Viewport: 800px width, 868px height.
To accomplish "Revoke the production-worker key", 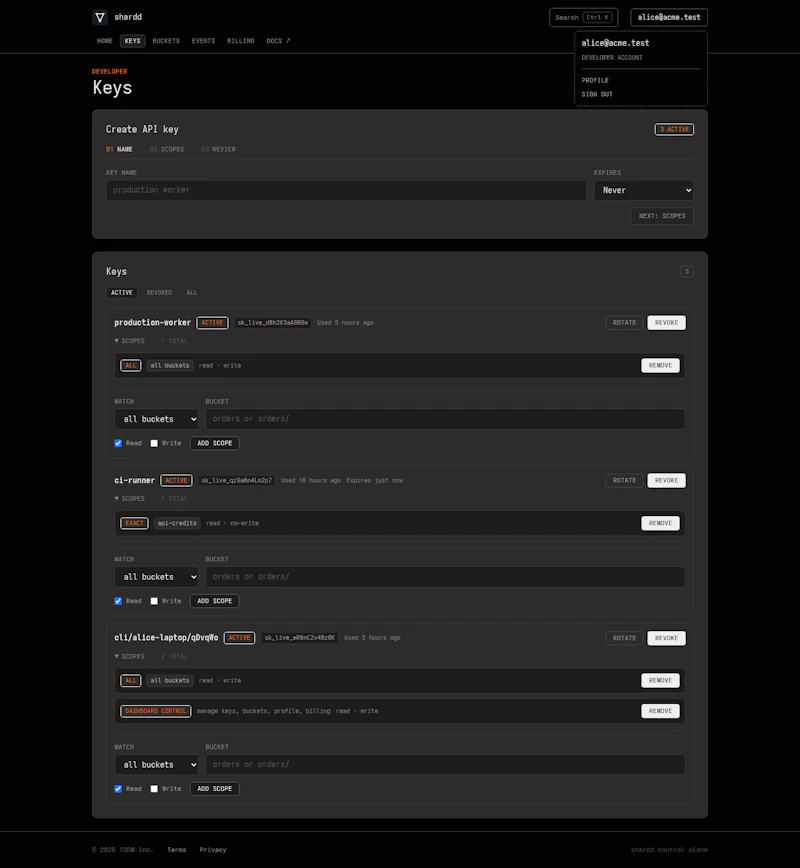I will pos(666,323).
